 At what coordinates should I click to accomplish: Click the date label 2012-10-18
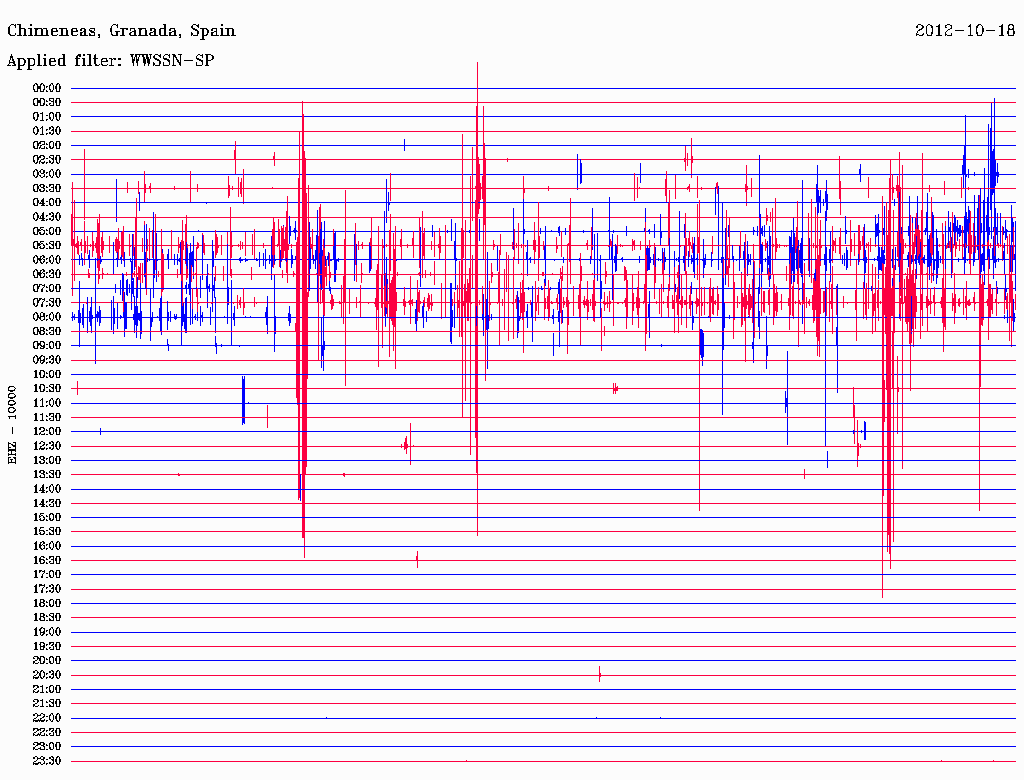pos(965,30)
